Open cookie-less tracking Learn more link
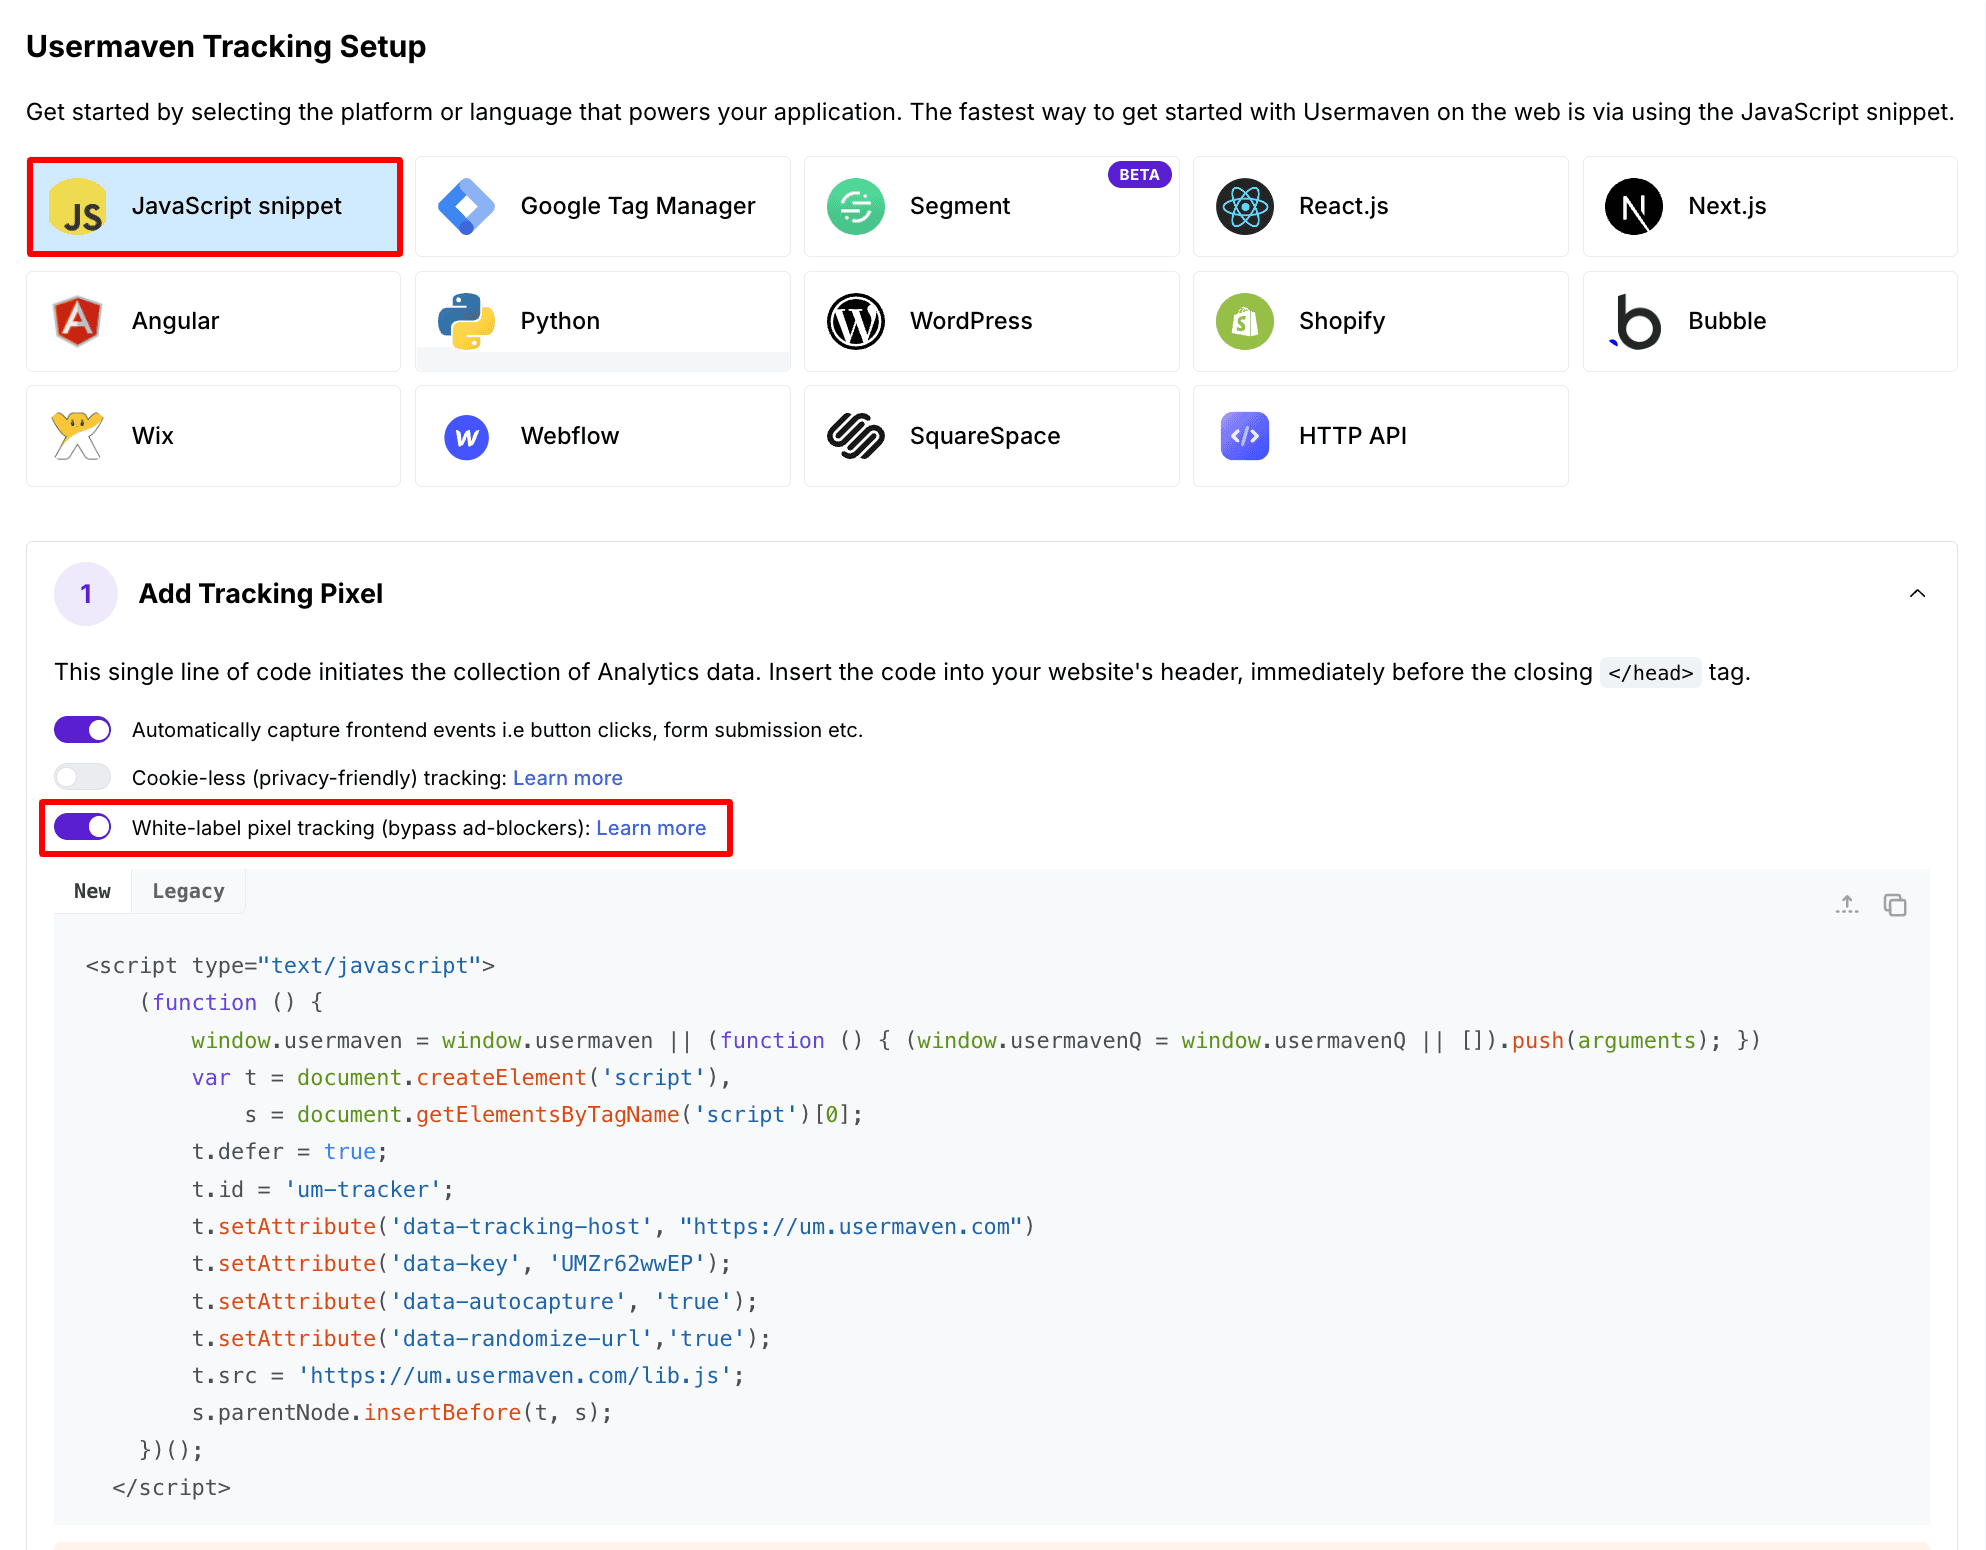This screenshot has width=1986, height=1550. point(567,778)
